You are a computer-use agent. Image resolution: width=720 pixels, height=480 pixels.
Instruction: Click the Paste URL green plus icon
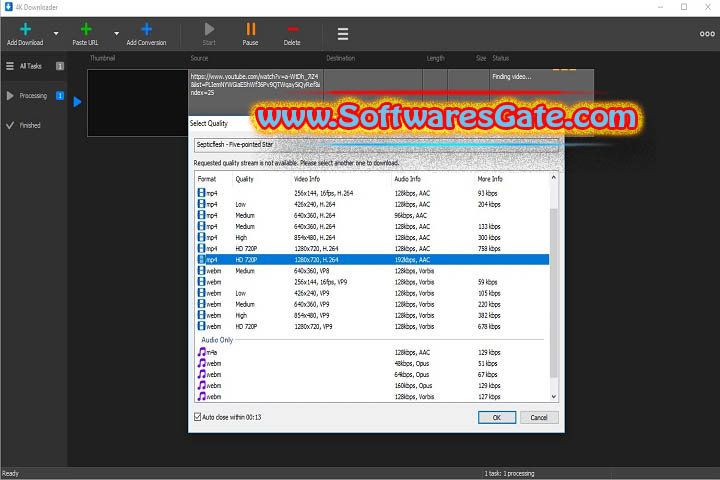coord(86,29)
